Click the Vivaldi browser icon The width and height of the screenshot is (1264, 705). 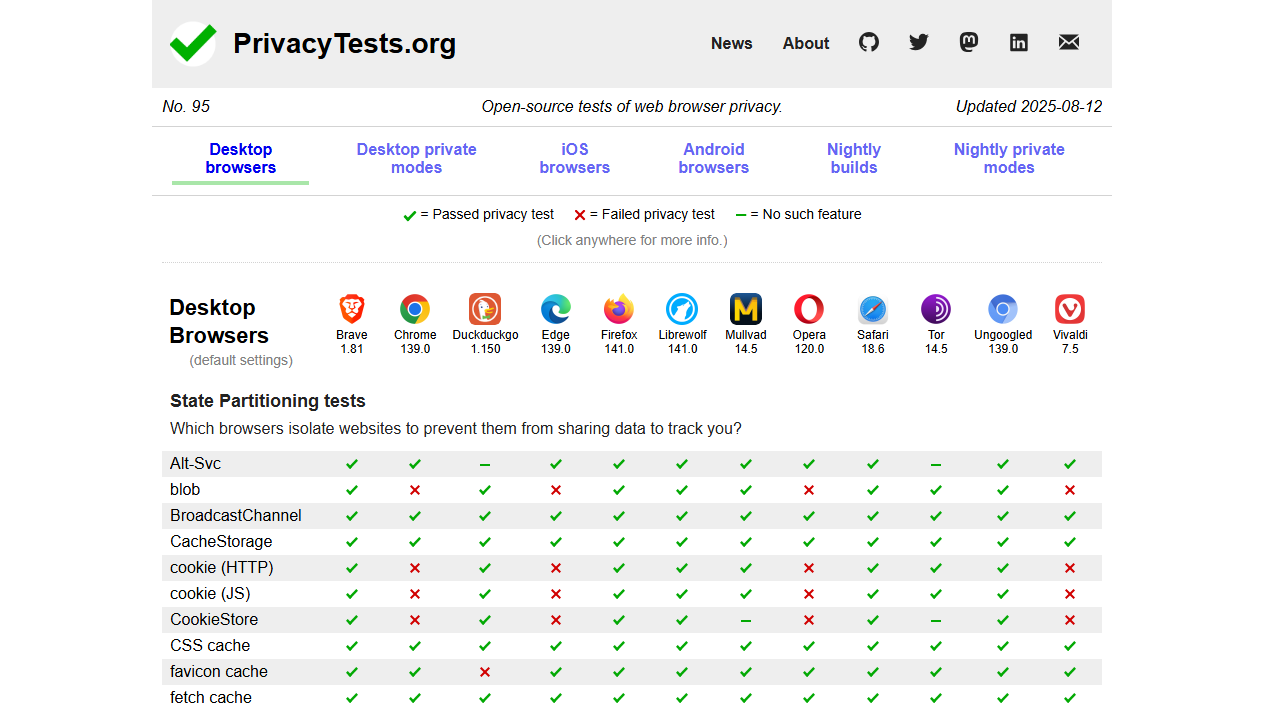(1069, 307)
